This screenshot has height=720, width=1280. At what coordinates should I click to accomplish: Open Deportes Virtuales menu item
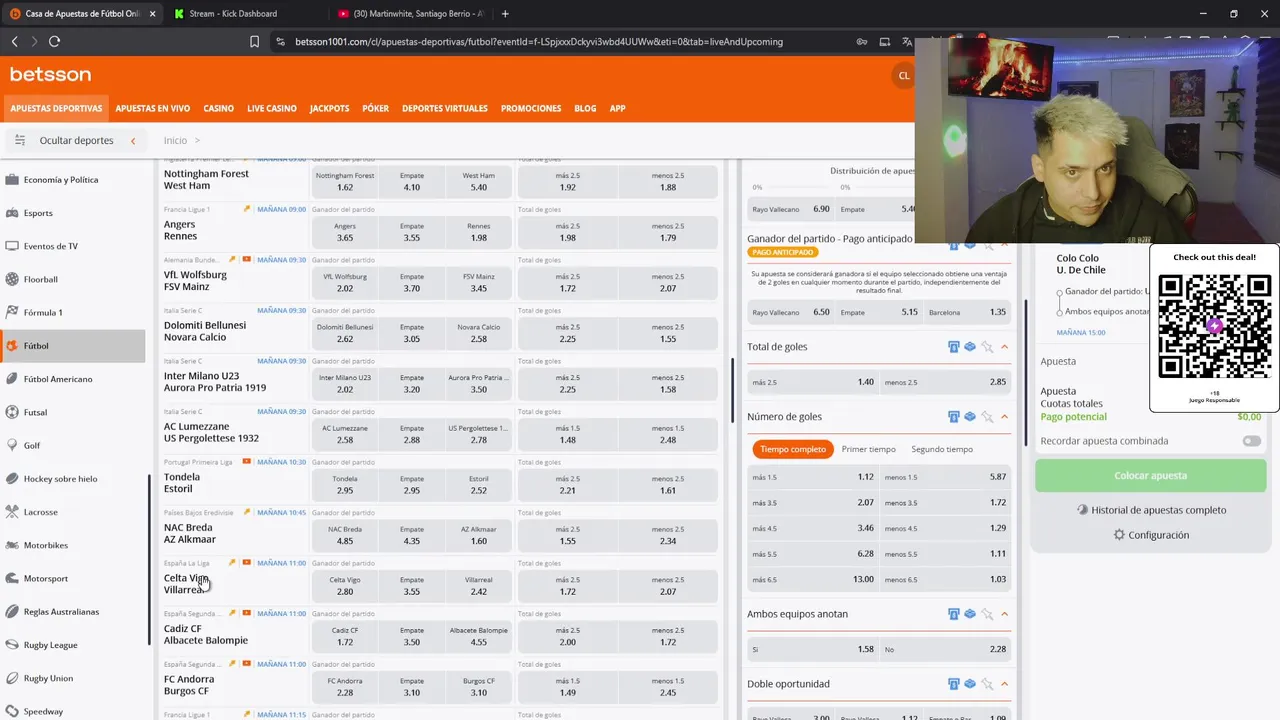point(445,108)
